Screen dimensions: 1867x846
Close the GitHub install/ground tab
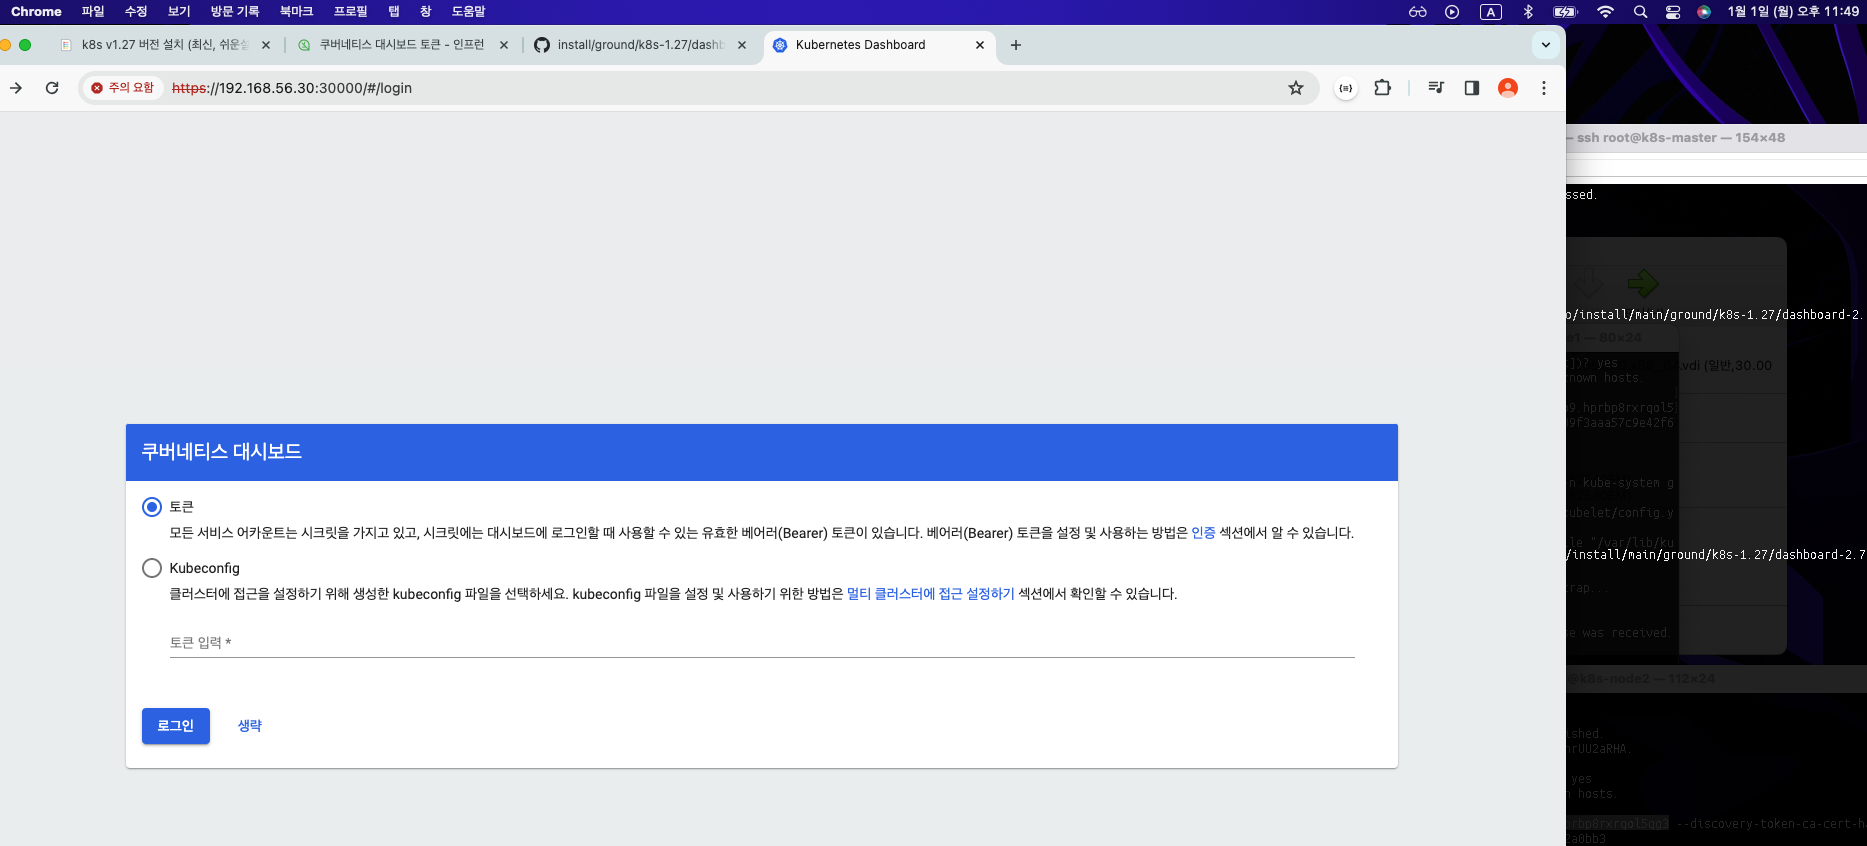coord(742,45)
